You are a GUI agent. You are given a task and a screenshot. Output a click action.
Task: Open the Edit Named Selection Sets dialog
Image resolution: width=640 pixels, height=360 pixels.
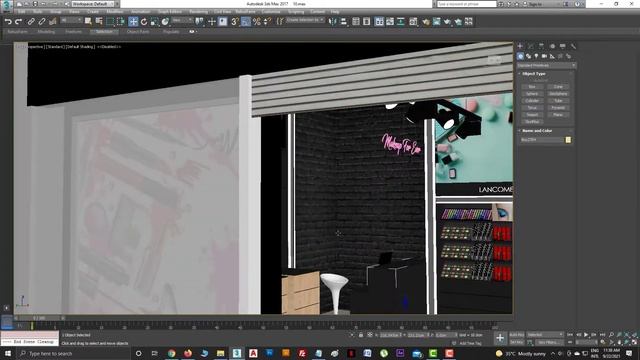coord(280,22)
